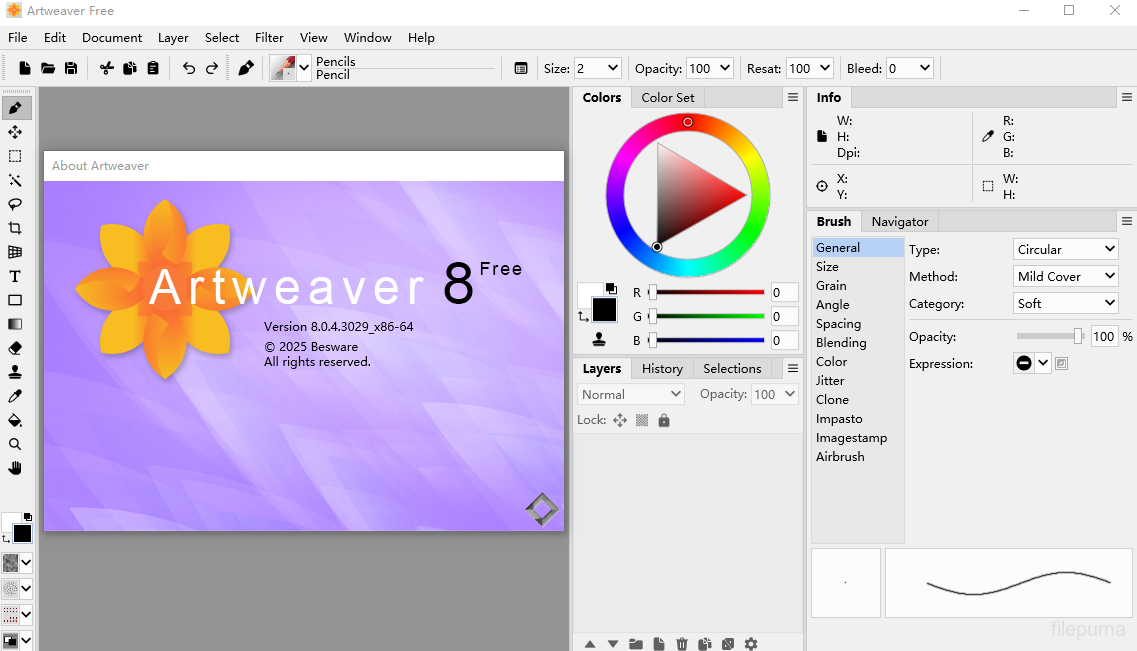Image resolution: width=1137 pixels, height=651 pixels.
Task: Open the Filter menu
Action: 269,37
